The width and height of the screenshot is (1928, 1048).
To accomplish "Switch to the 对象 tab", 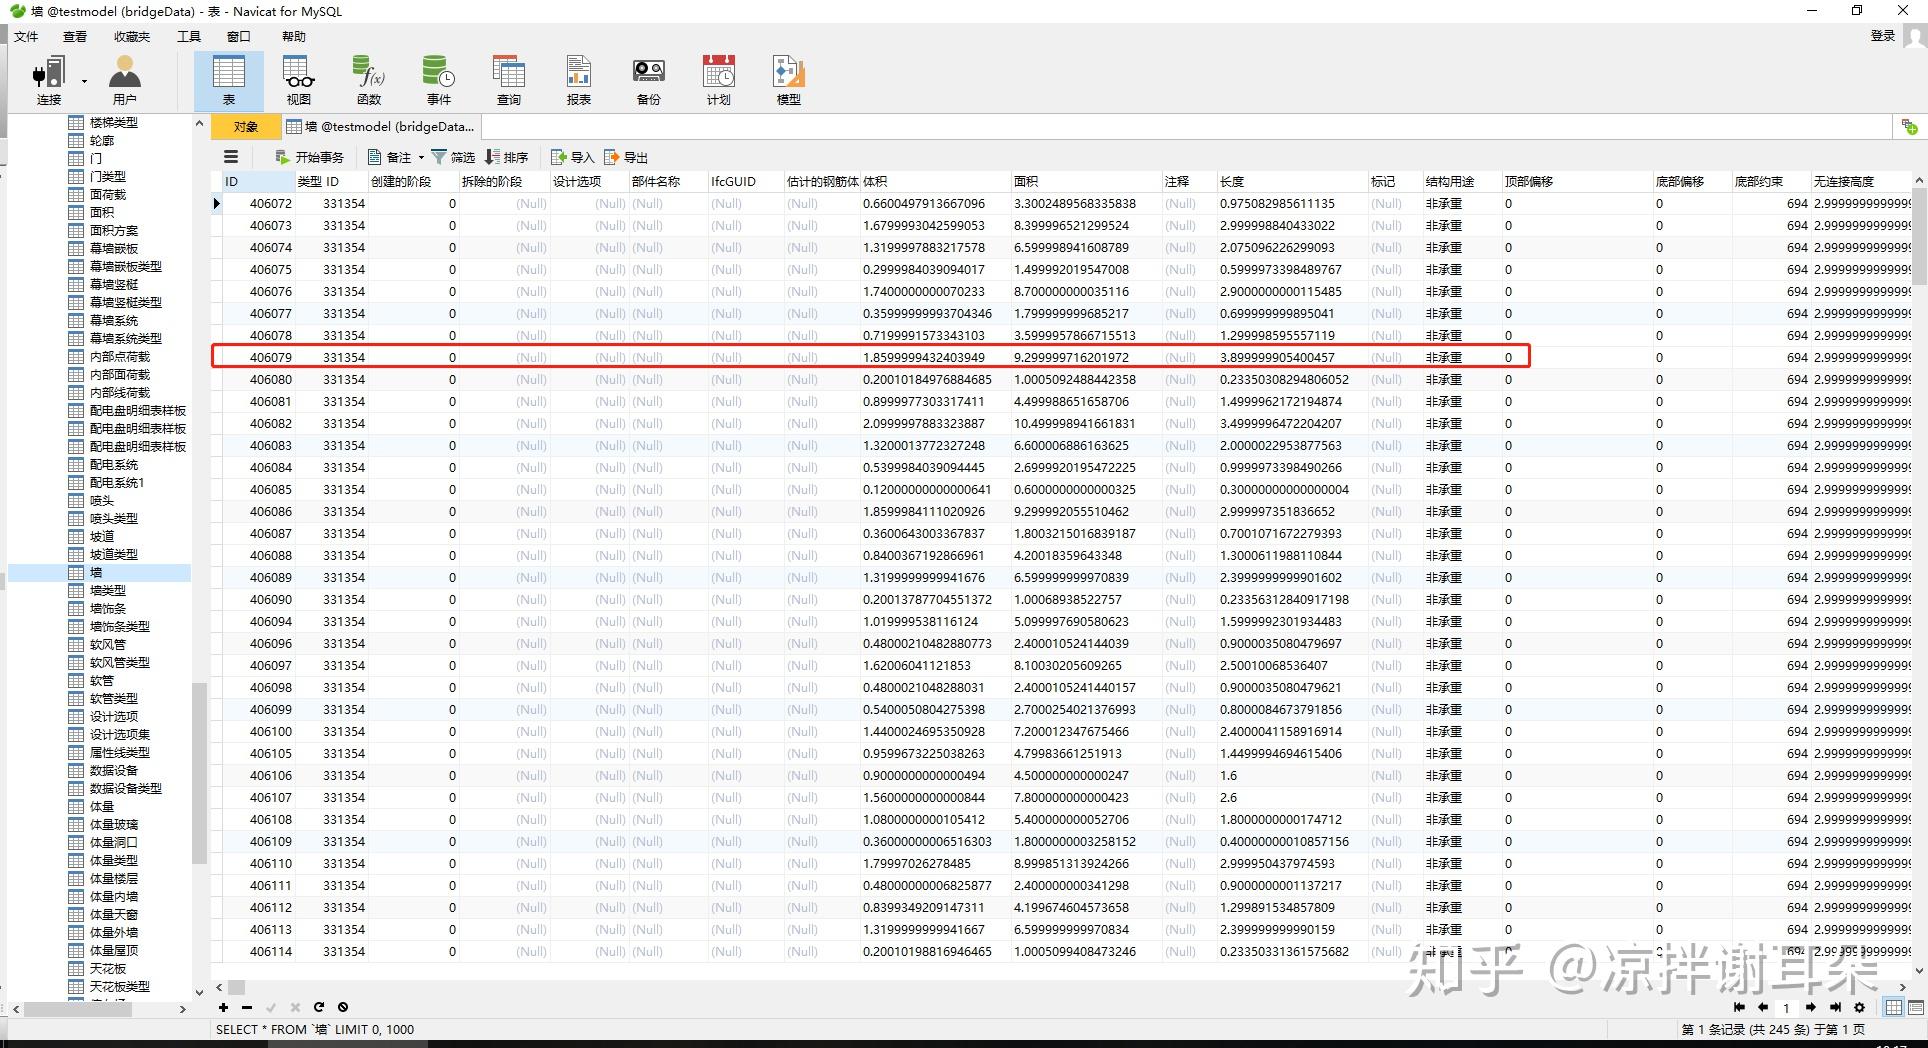I will coord(245,127).
